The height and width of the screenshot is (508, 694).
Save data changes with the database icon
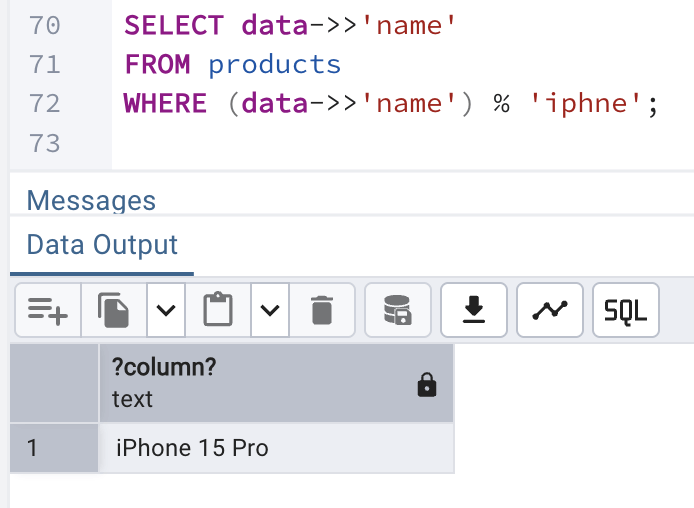397,311
